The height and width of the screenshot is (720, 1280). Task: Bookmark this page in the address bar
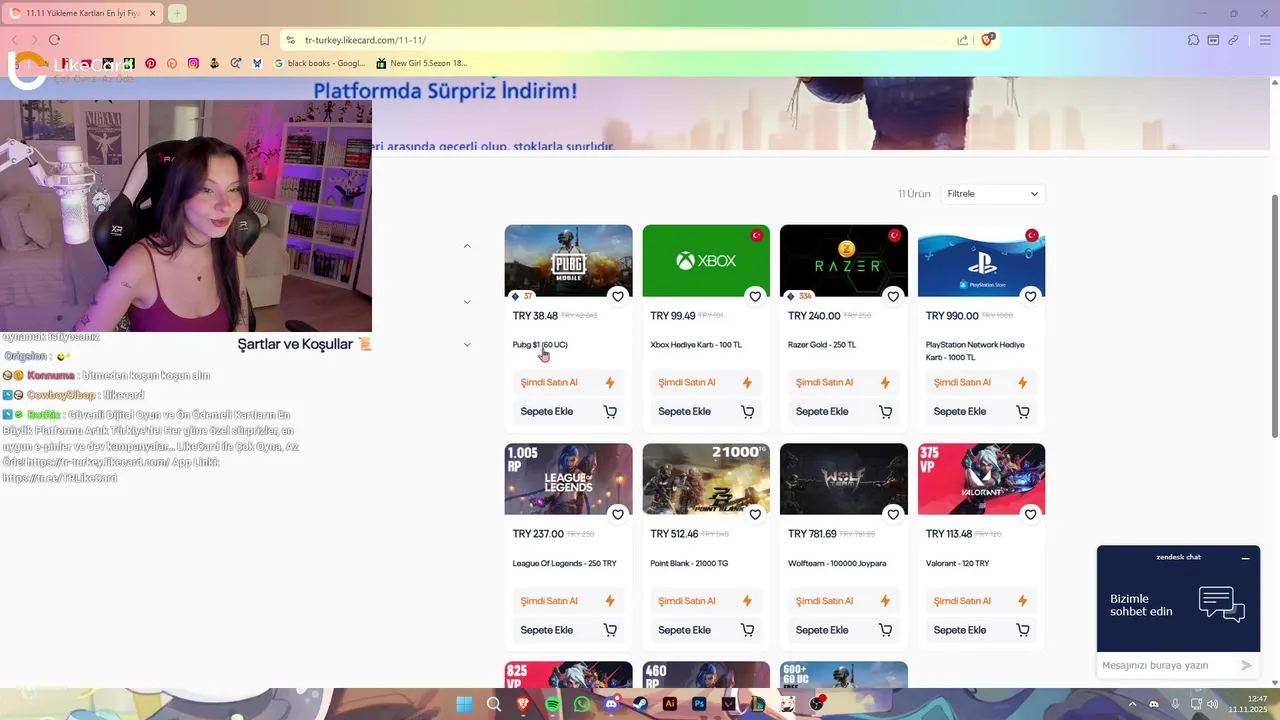point(264,40)
